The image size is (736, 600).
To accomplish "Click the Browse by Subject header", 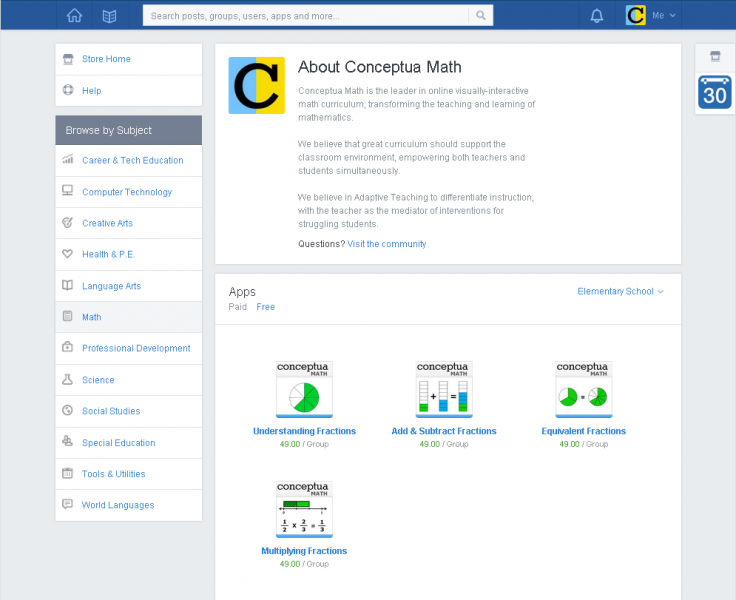I will click(x=129, y=130).
